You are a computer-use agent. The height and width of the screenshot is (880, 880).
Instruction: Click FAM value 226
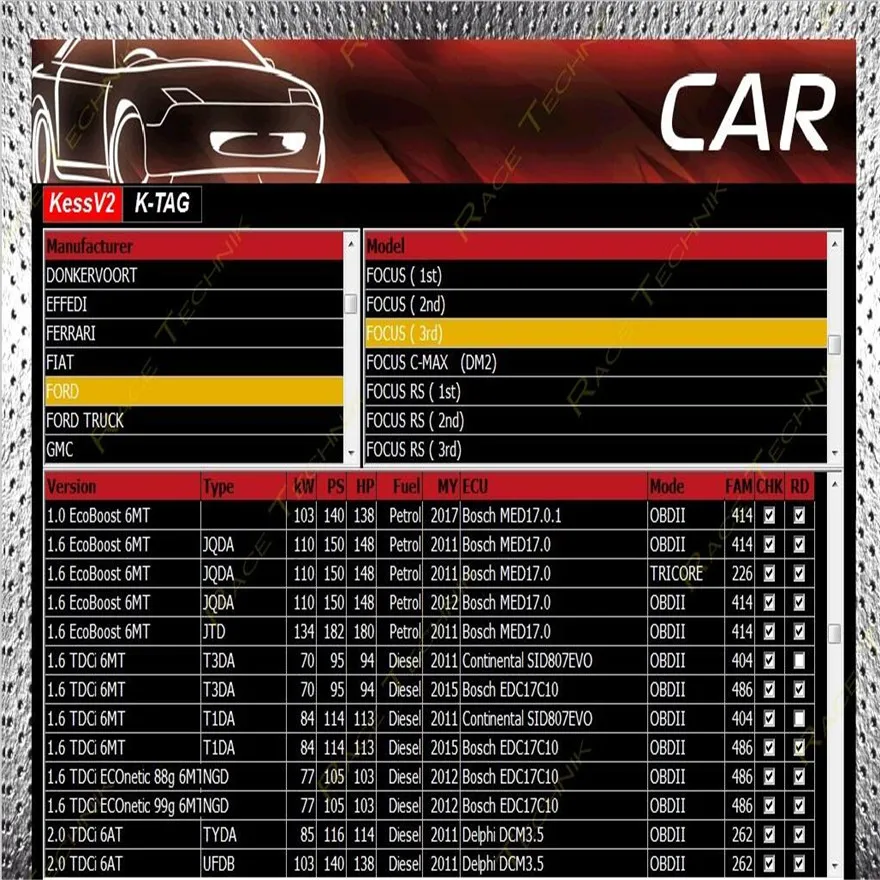(739, 574)
